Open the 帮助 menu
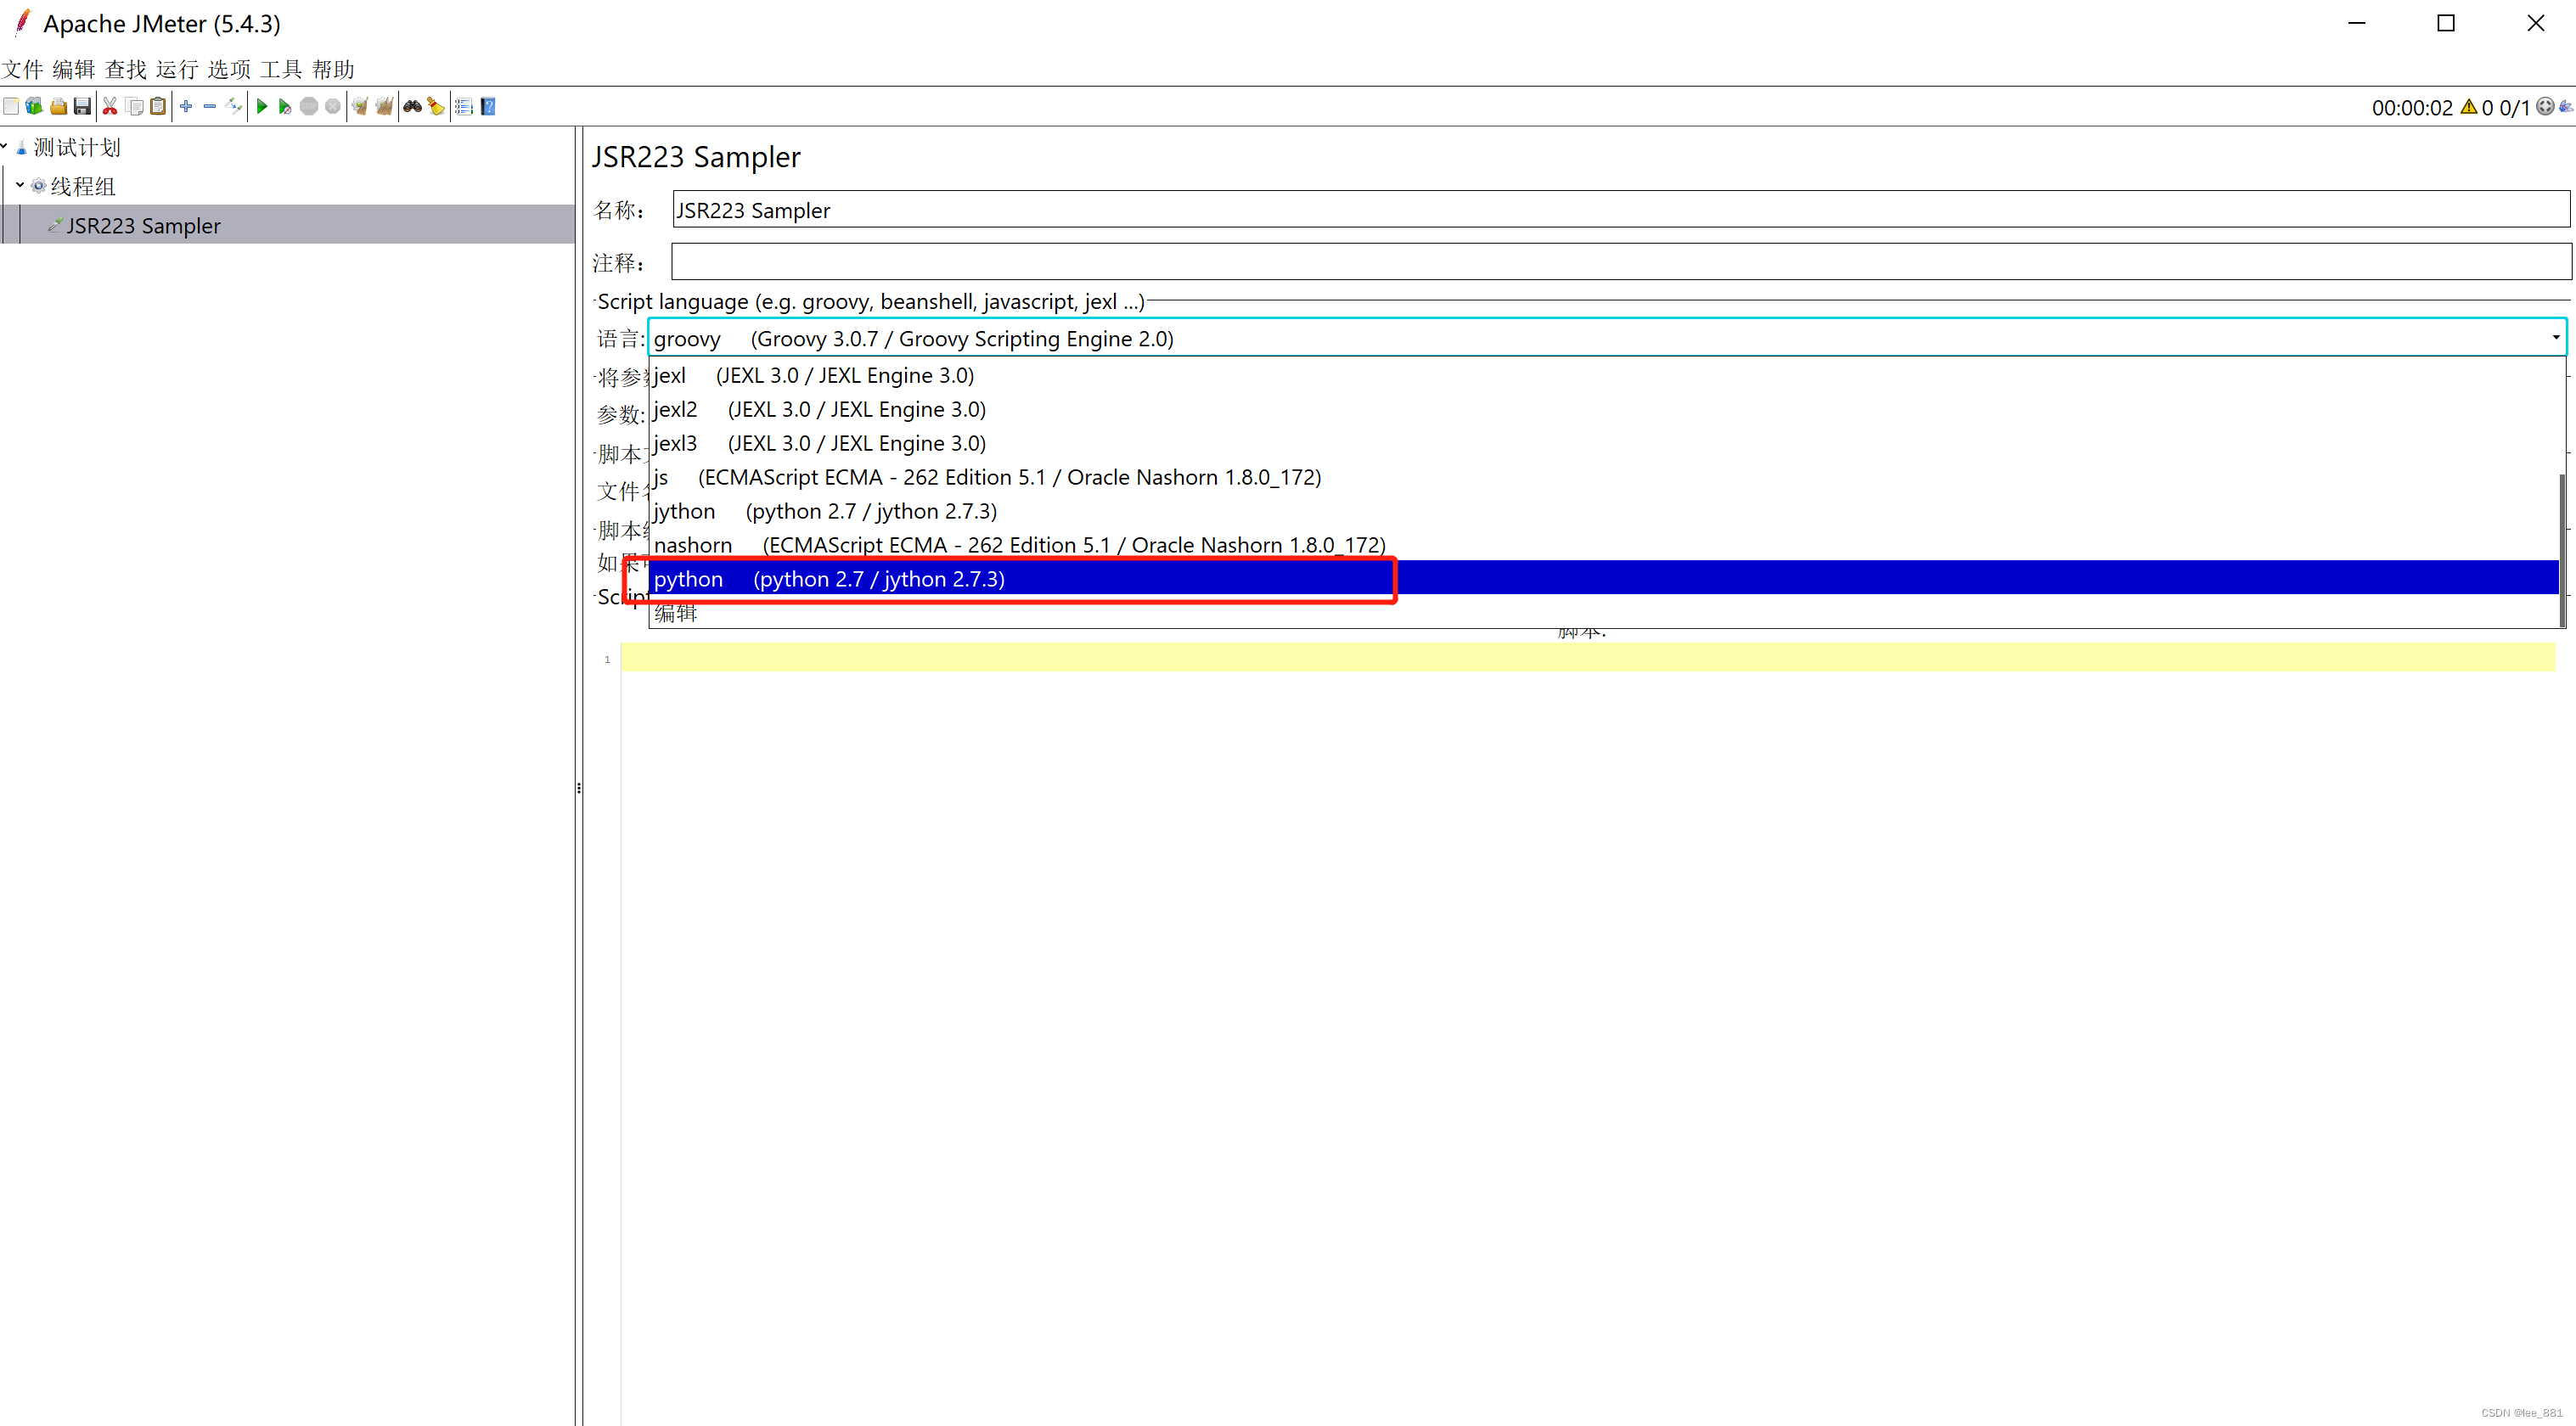The image size is (2576, 1426). tap(333, 69)
